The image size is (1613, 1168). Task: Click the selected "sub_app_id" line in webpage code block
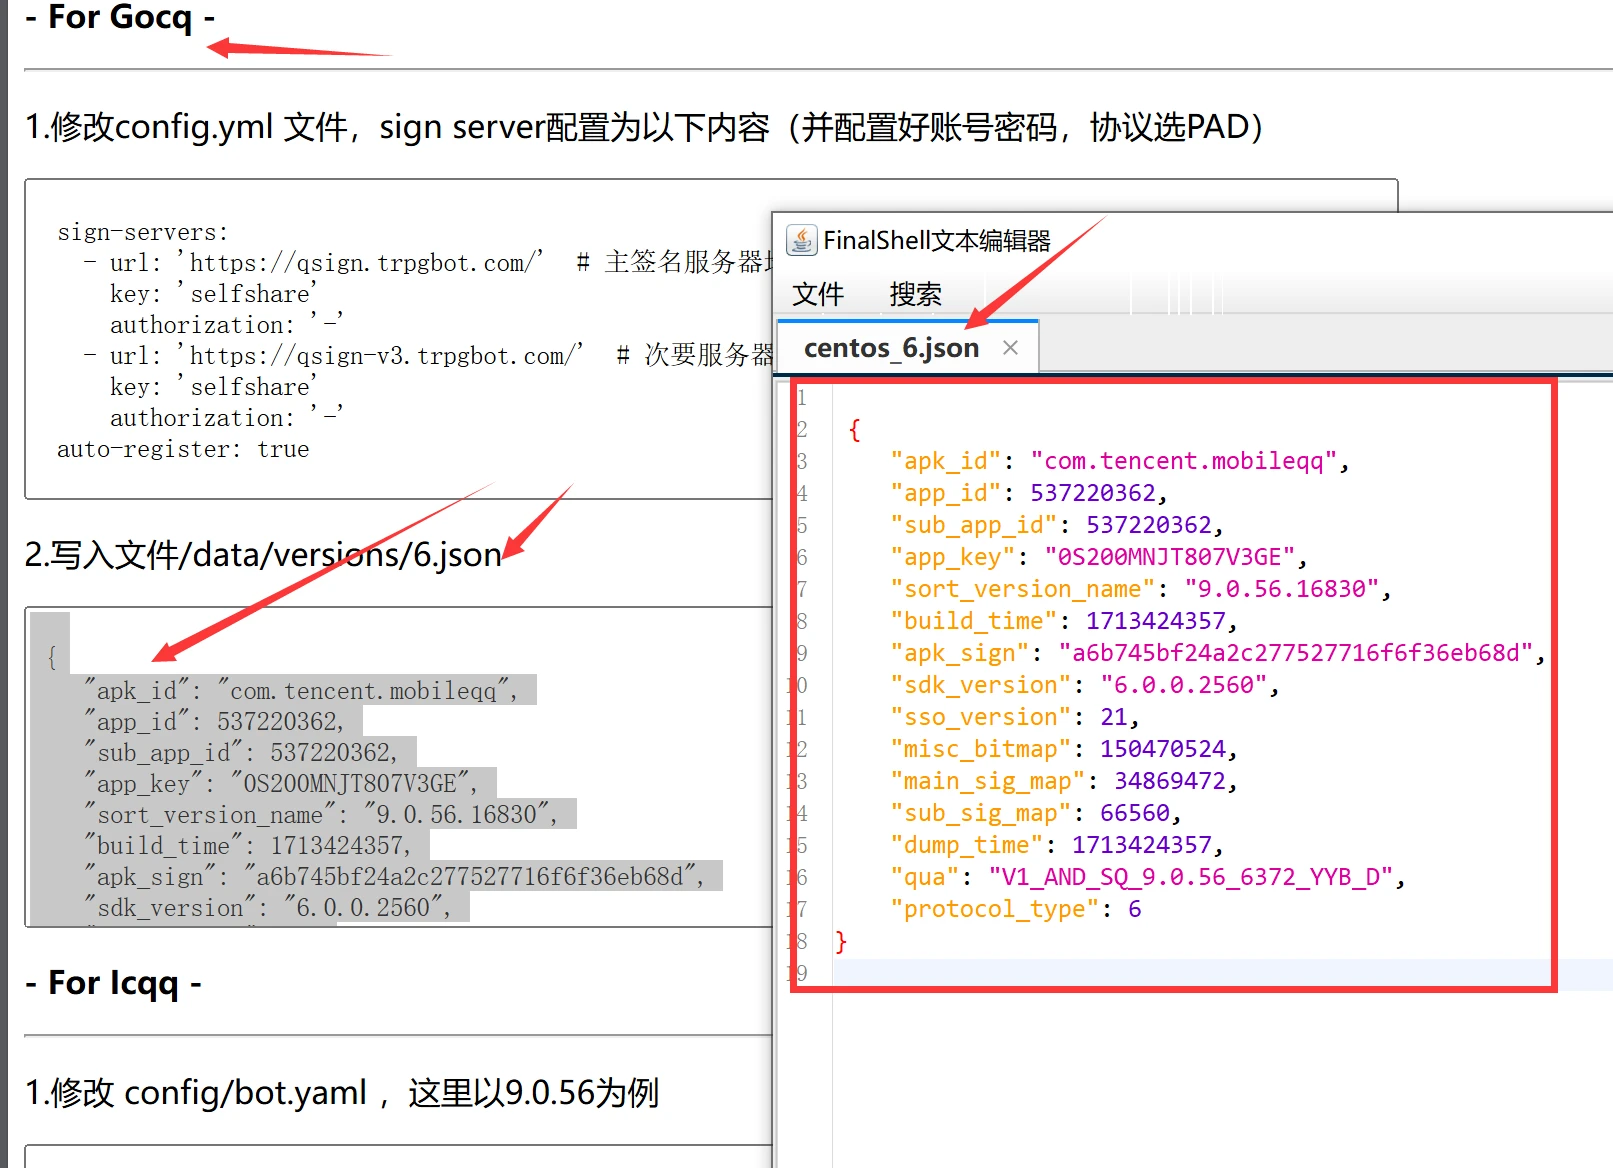coord(241,753)
